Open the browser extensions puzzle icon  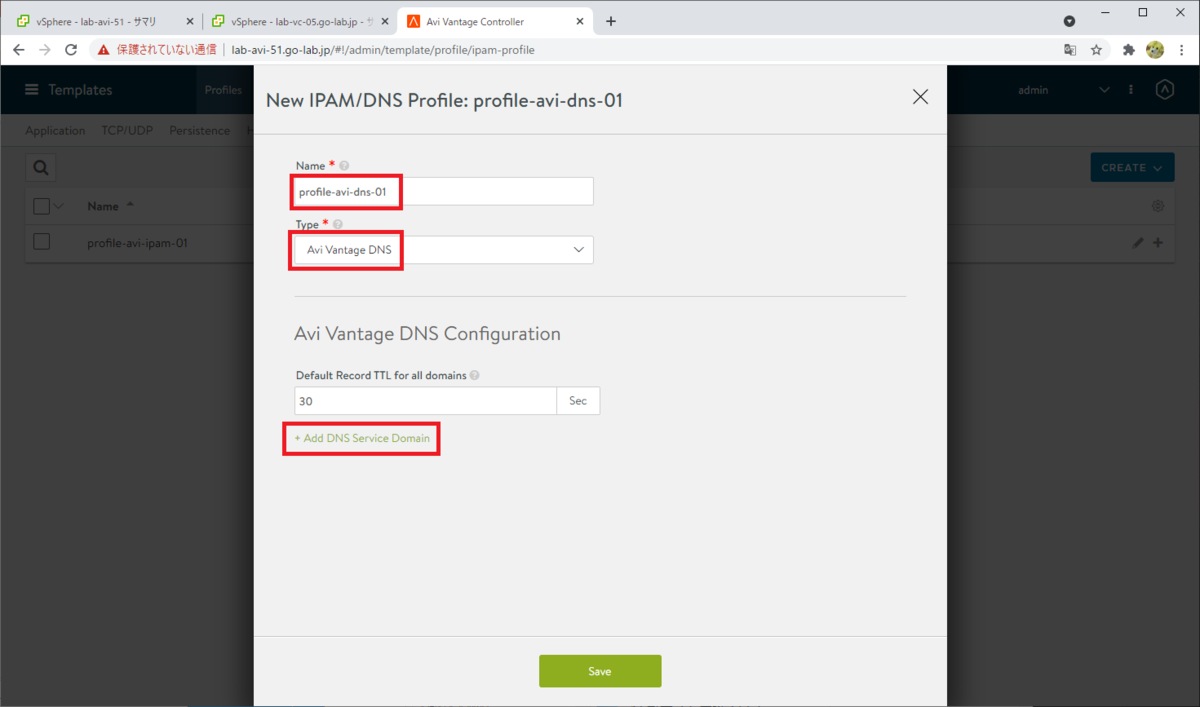pos(1129,49)
